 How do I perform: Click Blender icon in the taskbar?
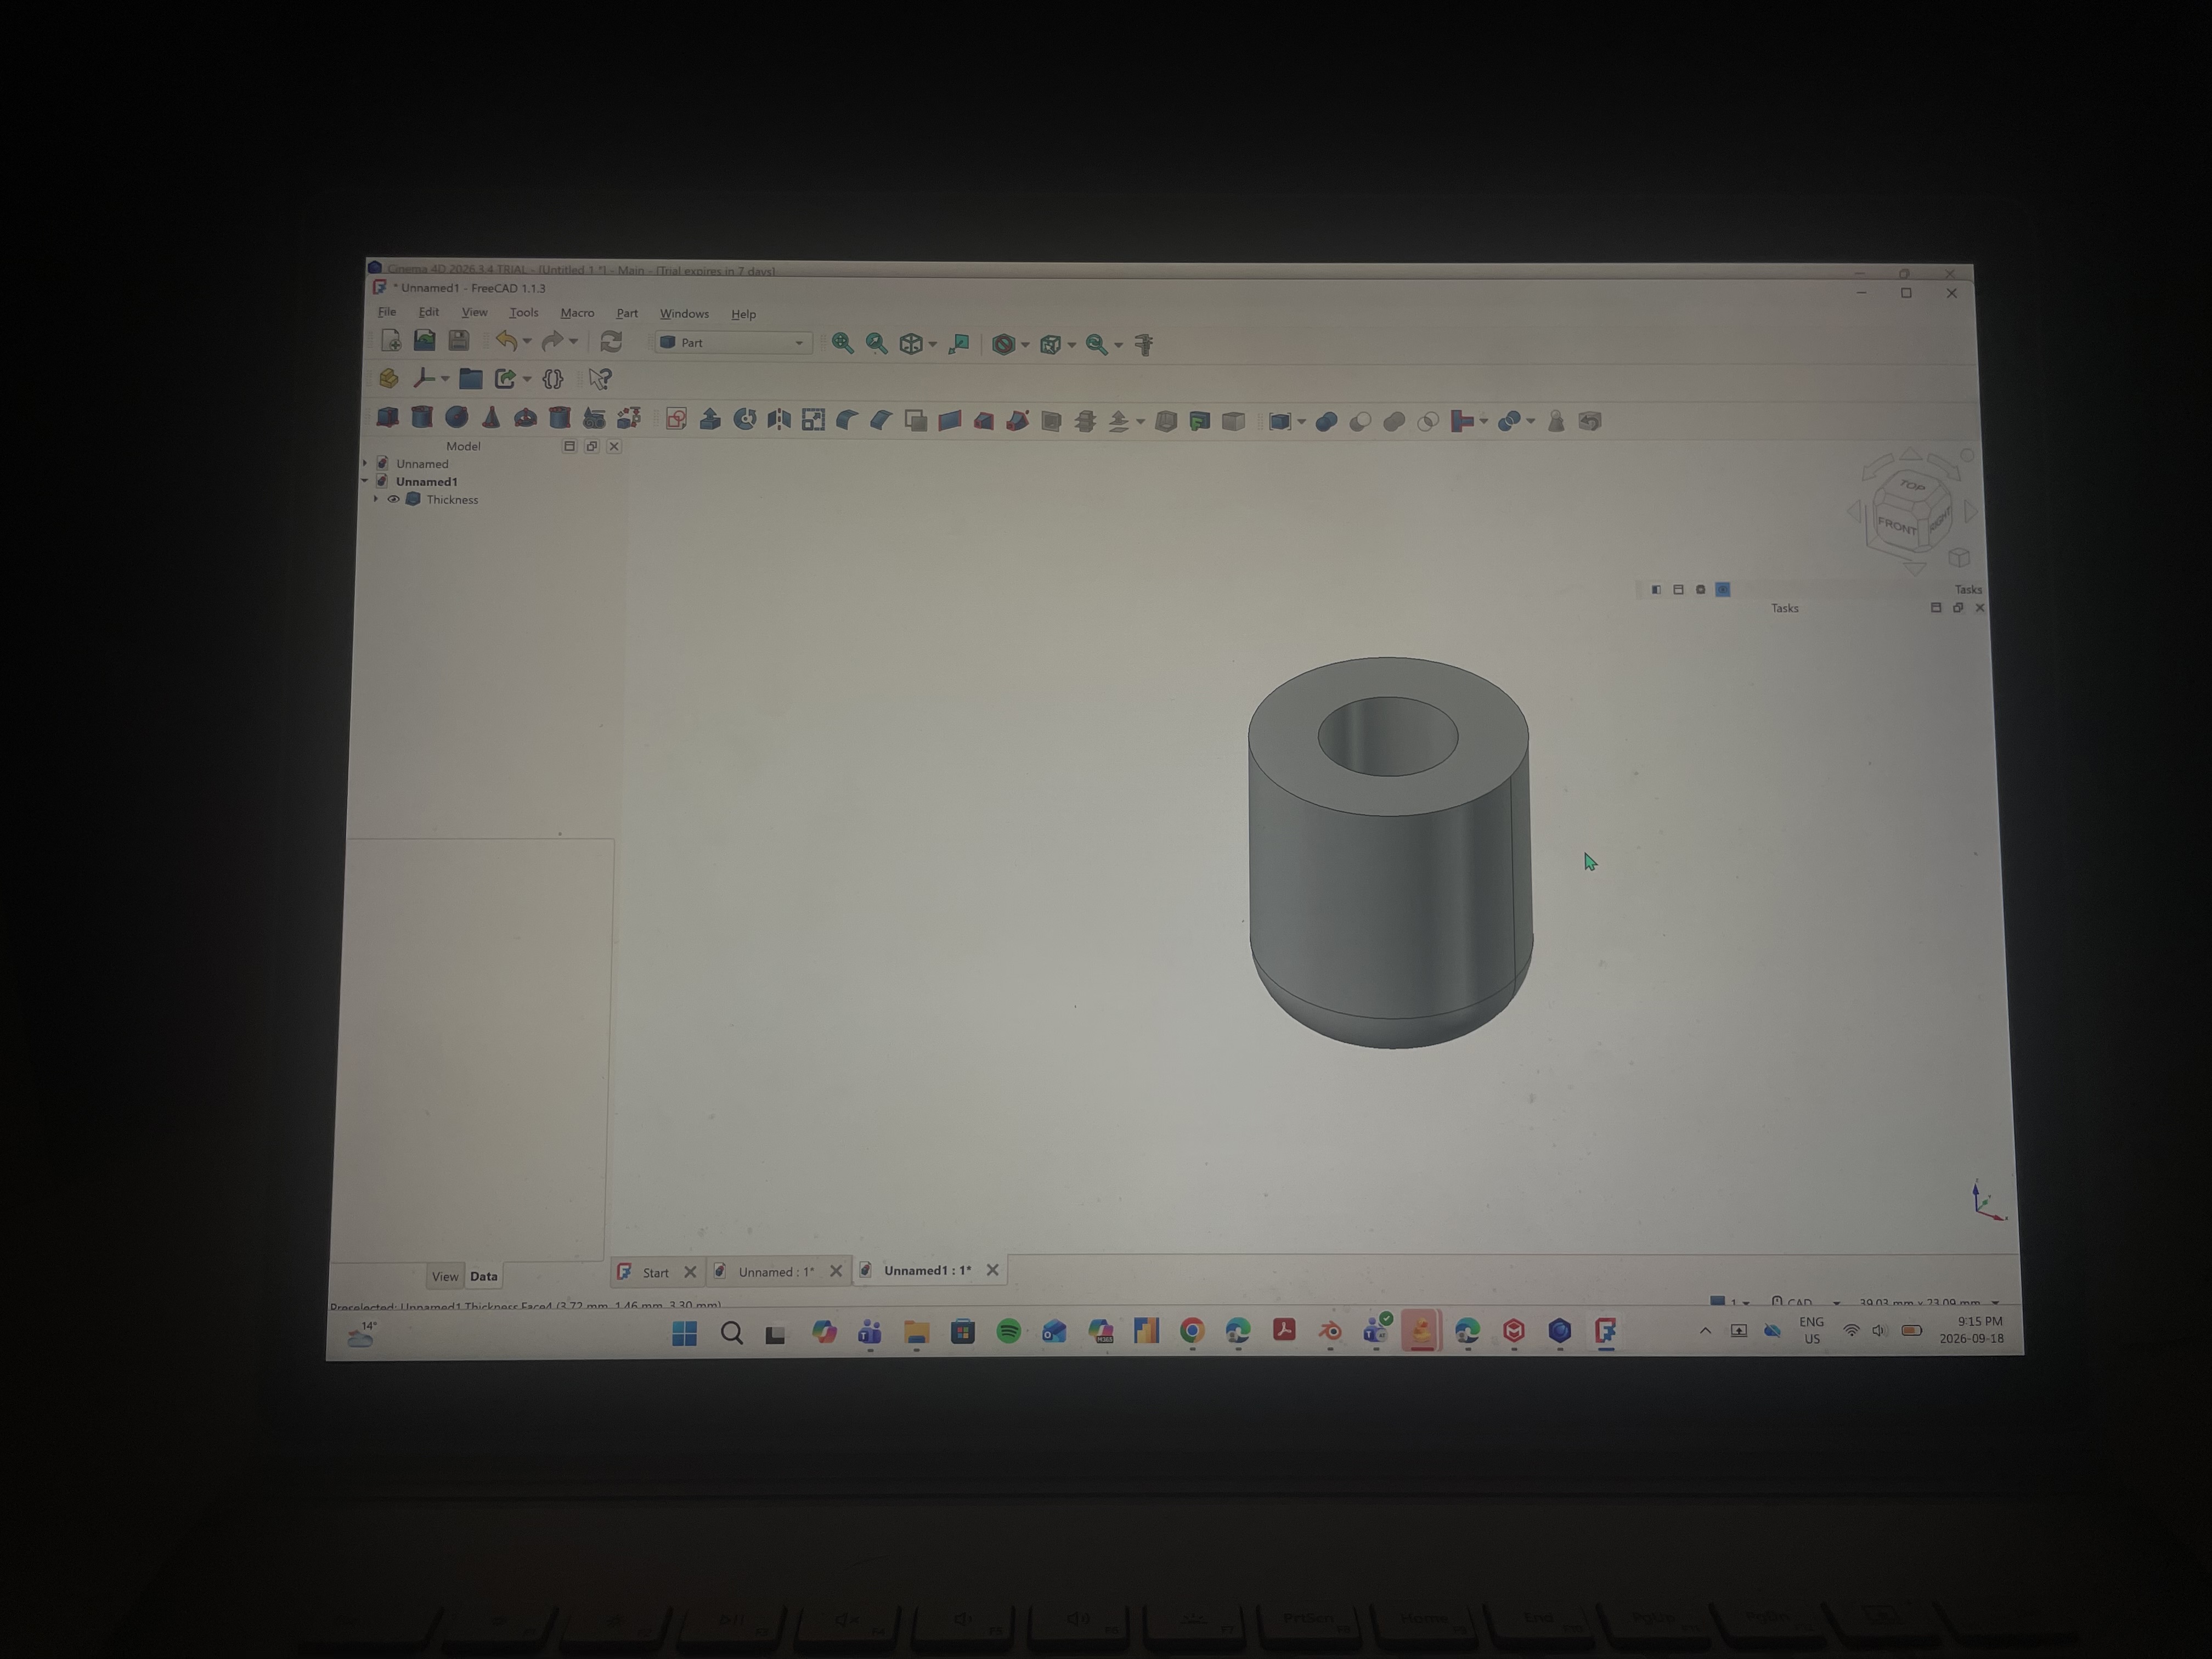pyautogui.click(x=1330, y=1331)
